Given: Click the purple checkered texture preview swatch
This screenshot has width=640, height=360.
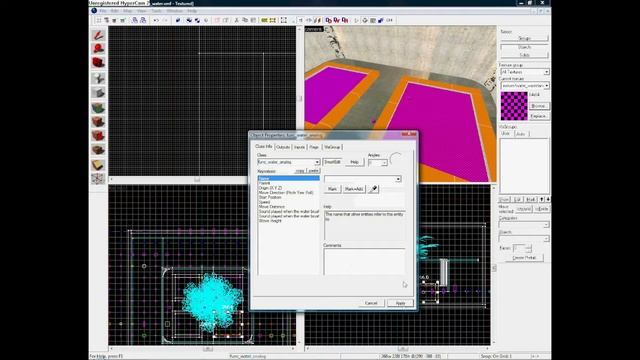Looking at the screenshot, I should [x=514, y=106].
